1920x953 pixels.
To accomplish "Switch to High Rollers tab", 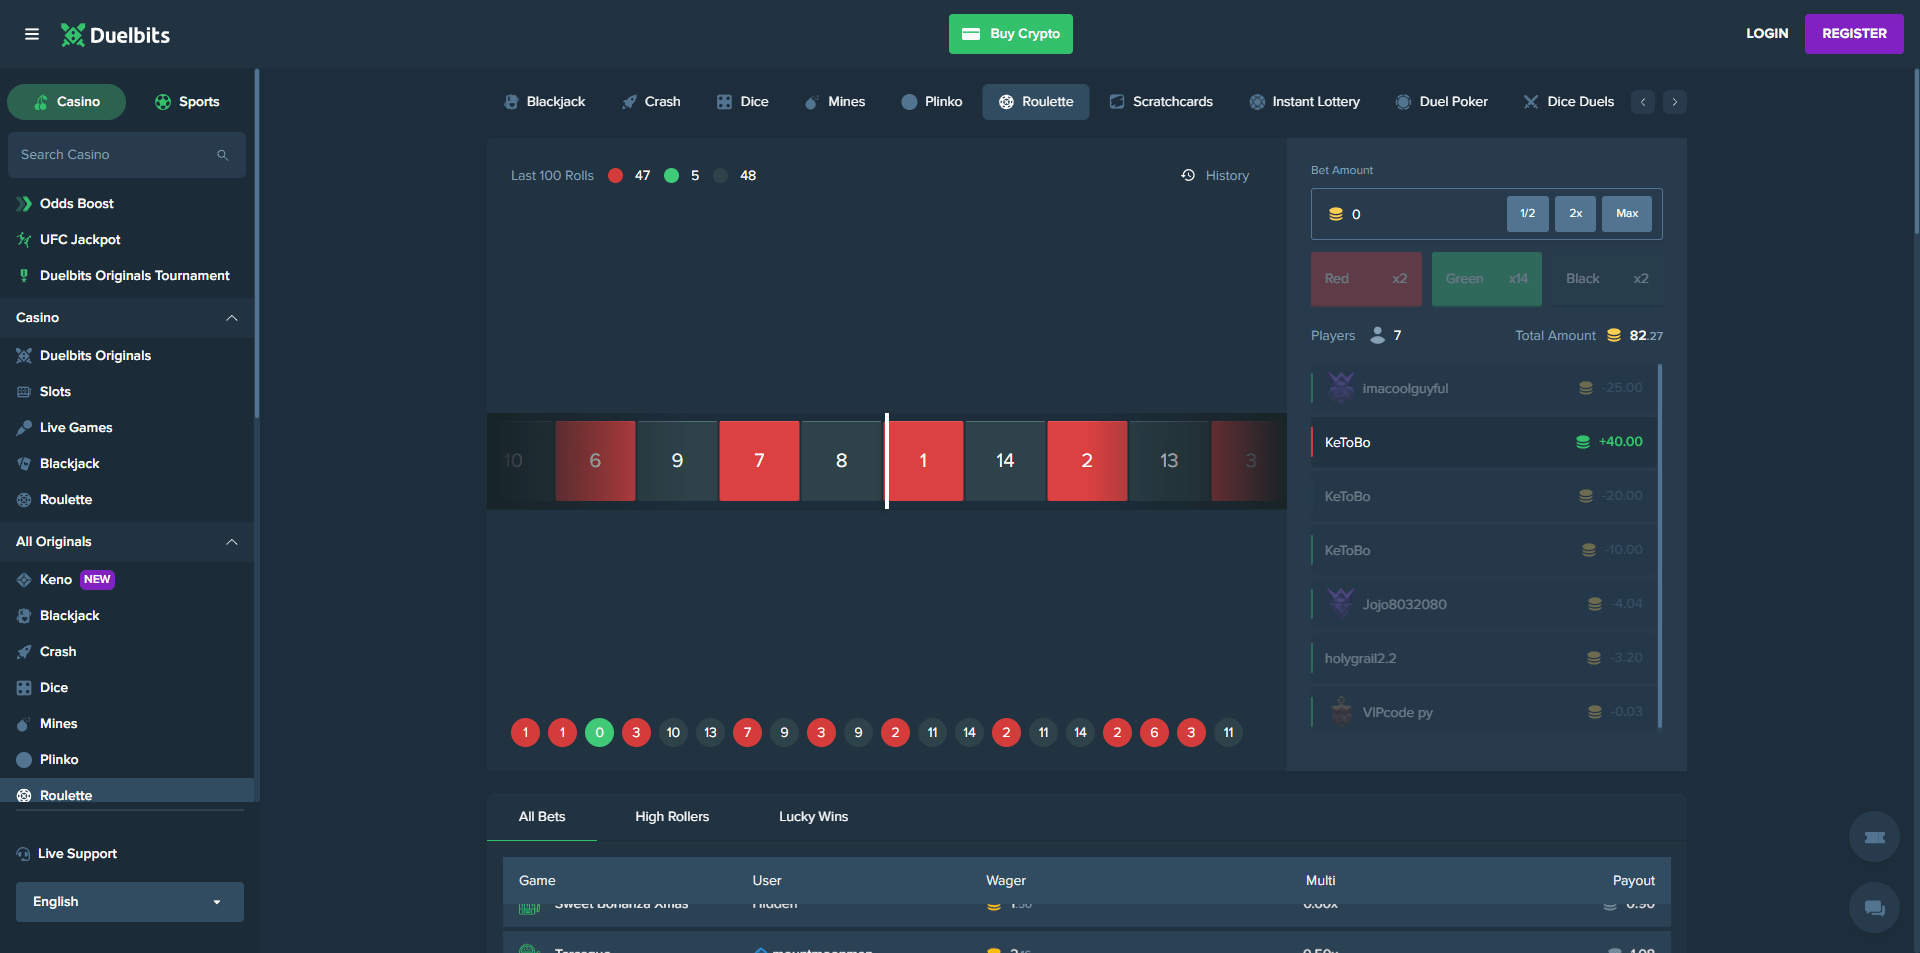I will 672,817.
